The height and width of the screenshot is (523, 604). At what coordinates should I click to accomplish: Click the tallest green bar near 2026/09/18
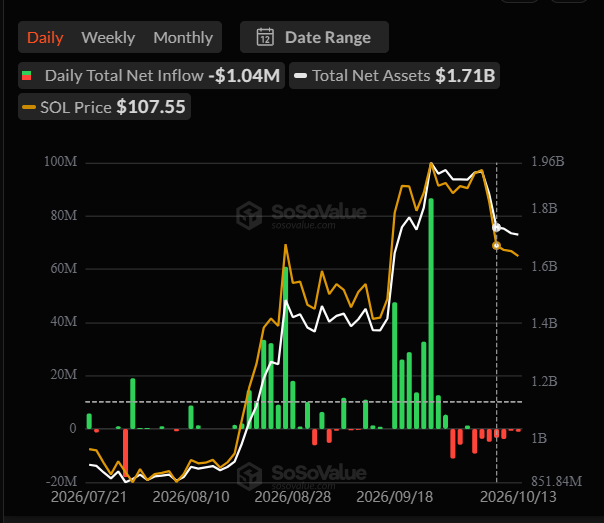click(x=431, y=313)
